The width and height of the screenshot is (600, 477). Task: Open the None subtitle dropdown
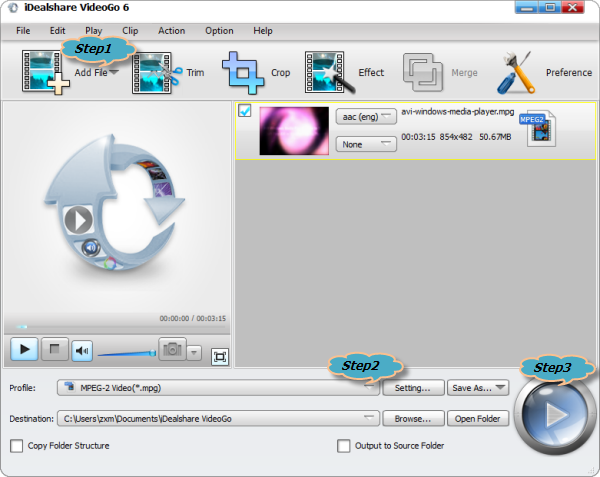[366, 145]
